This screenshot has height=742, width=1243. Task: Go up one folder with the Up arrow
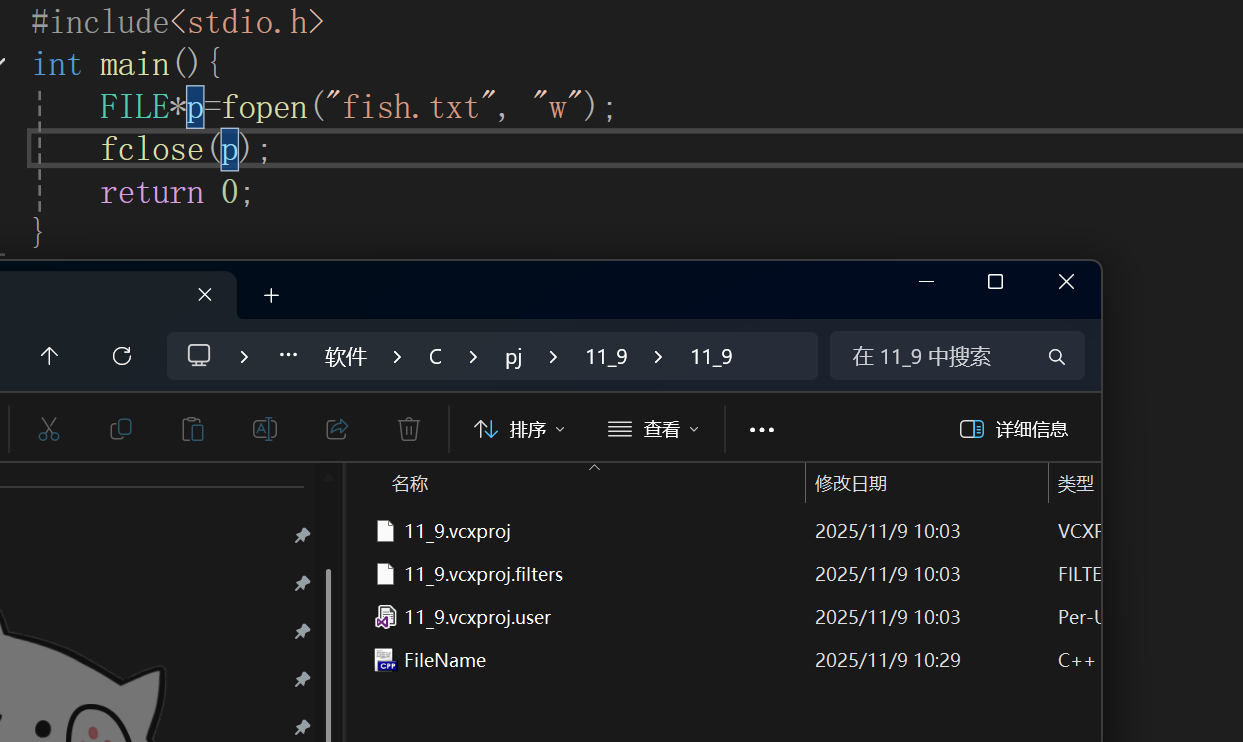coord(49,356)
